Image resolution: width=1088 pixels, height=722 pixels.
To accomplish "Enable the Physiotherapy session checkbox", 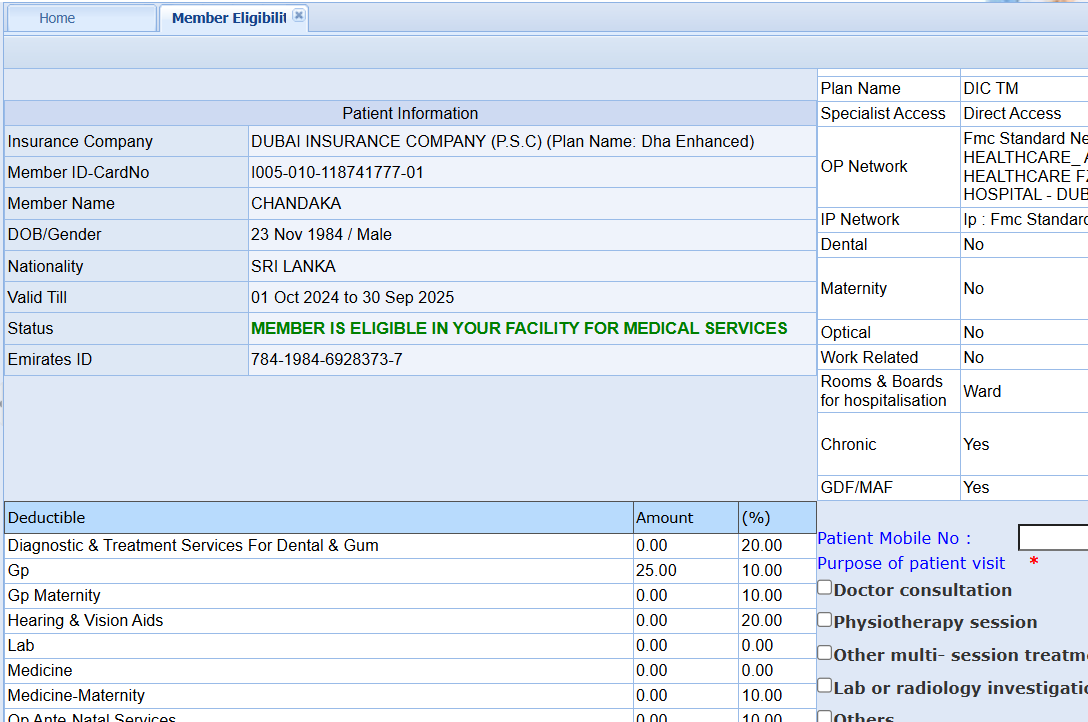I will tap(825, 620).
